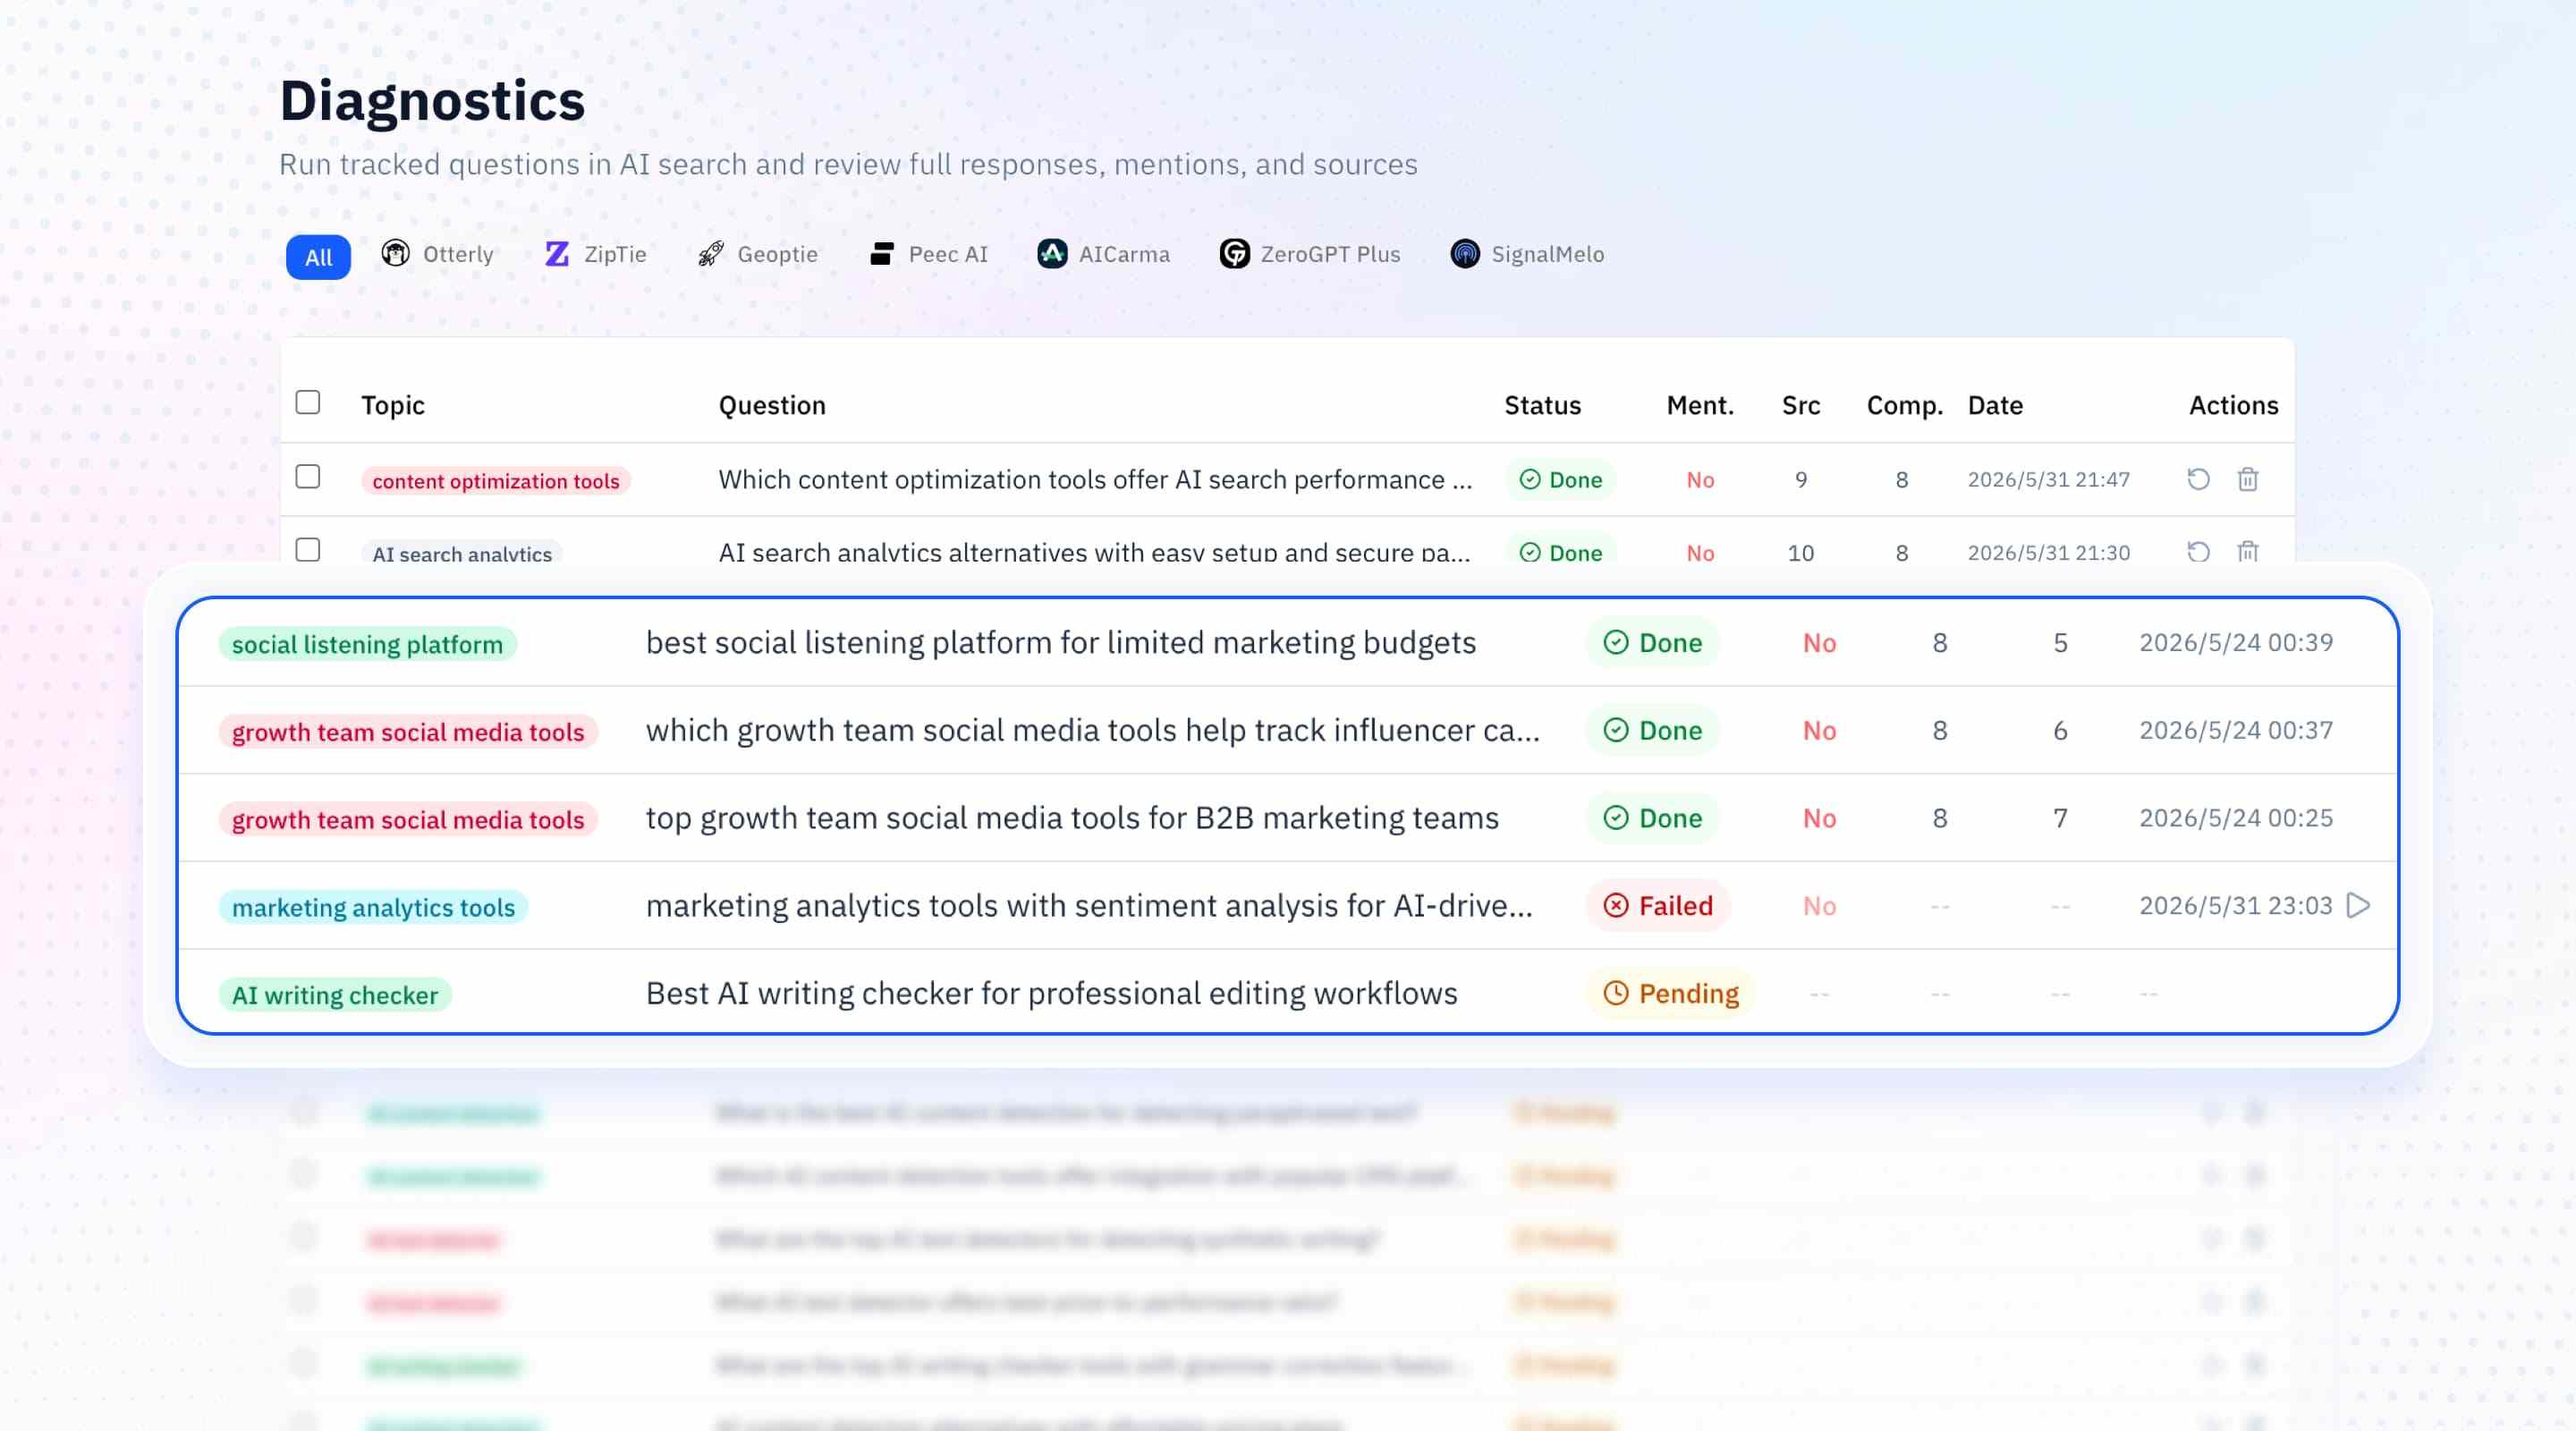This screenshot has width=2576, height=1431.
Task: Check the AI search analytics row checkbox
Action: (x=308, y=550)
